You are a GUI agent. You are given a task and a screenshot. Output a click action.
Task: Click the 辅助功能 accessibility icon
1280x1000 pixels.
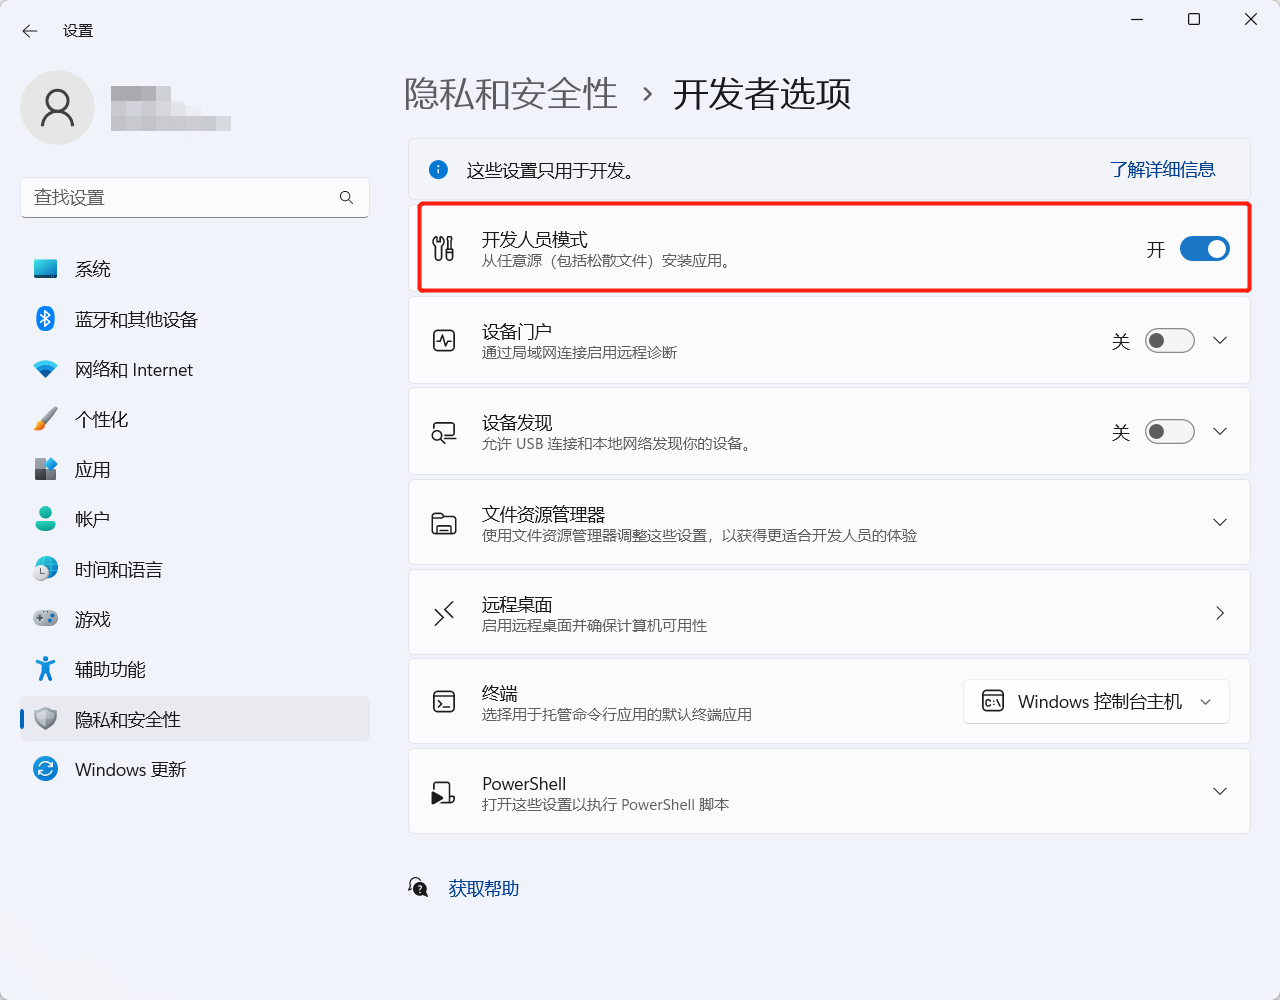[x=45, y=669]
